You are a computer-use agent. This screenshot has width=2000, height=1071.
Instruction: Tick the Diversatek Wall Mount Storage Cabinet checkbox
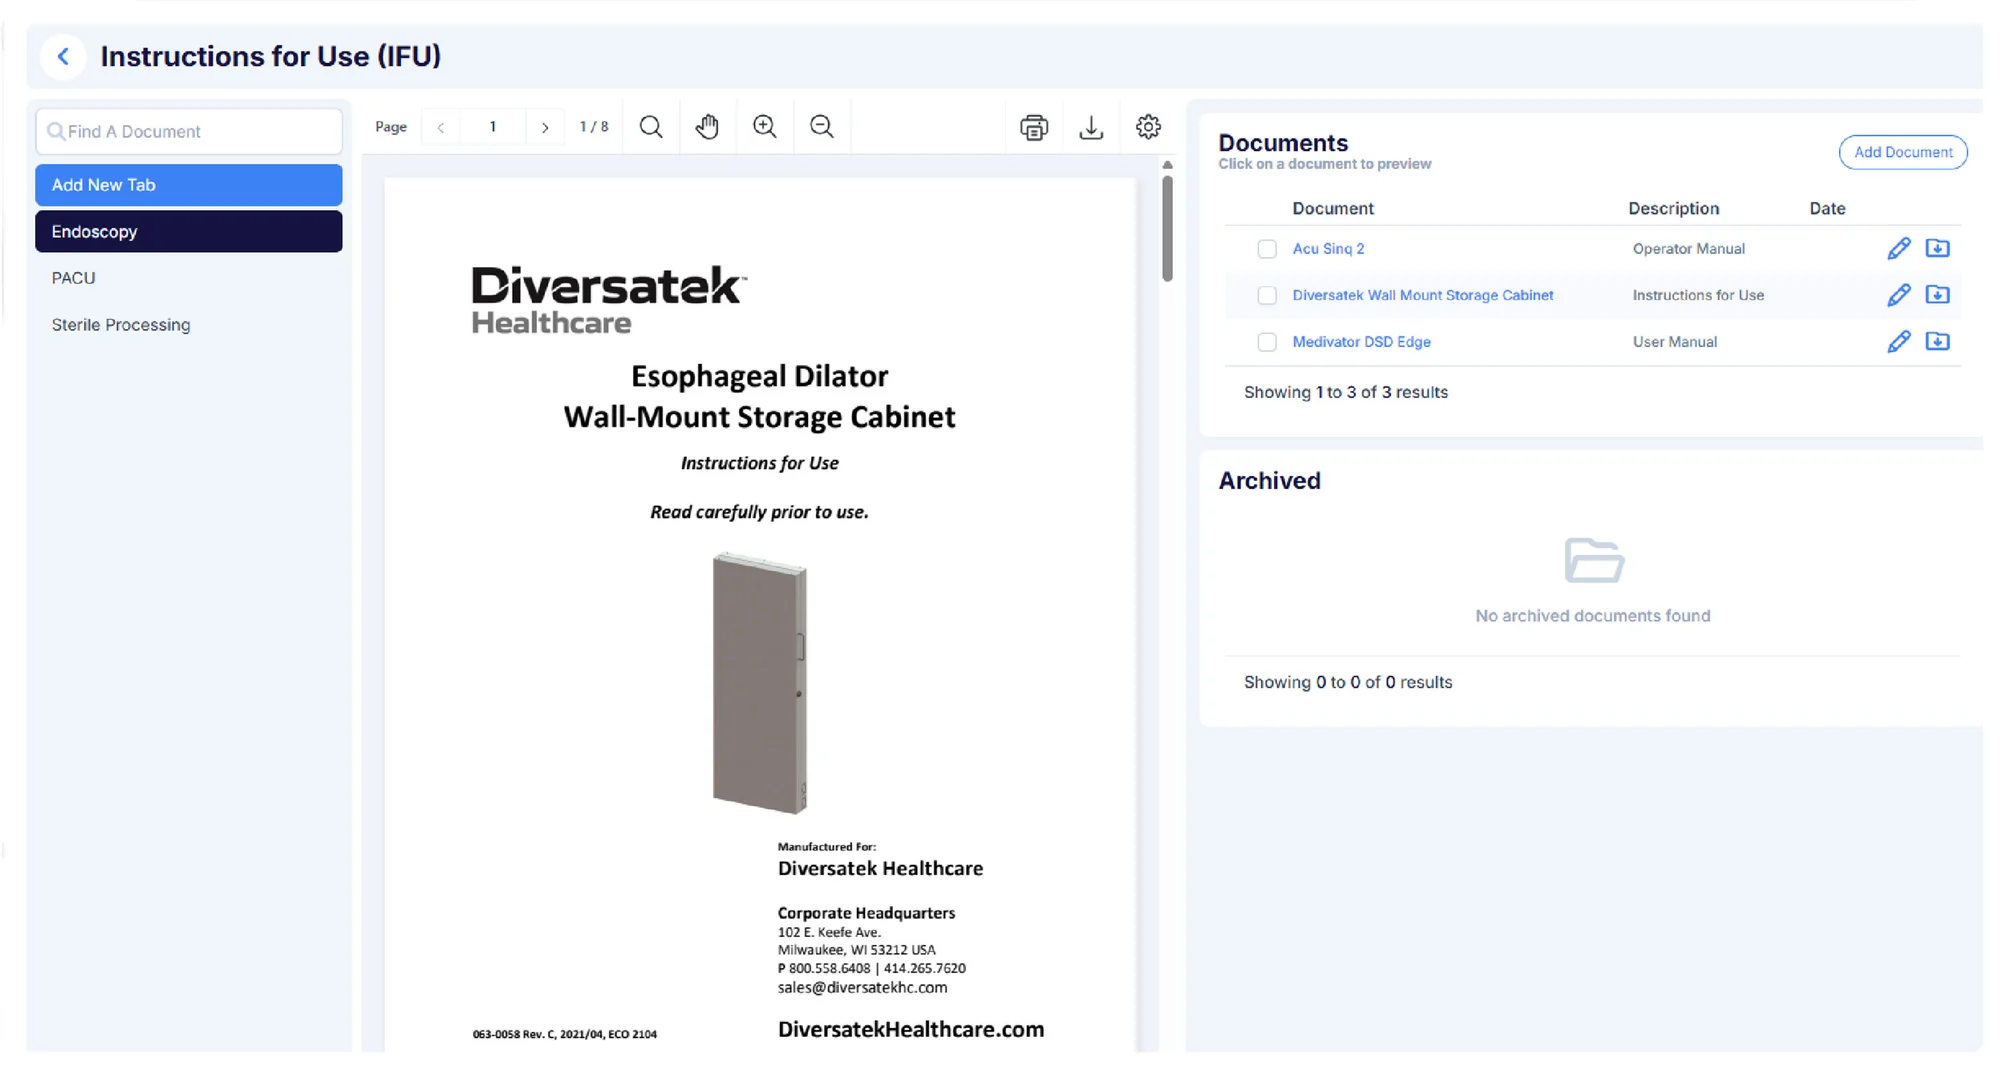click(x=1267, y=295)
